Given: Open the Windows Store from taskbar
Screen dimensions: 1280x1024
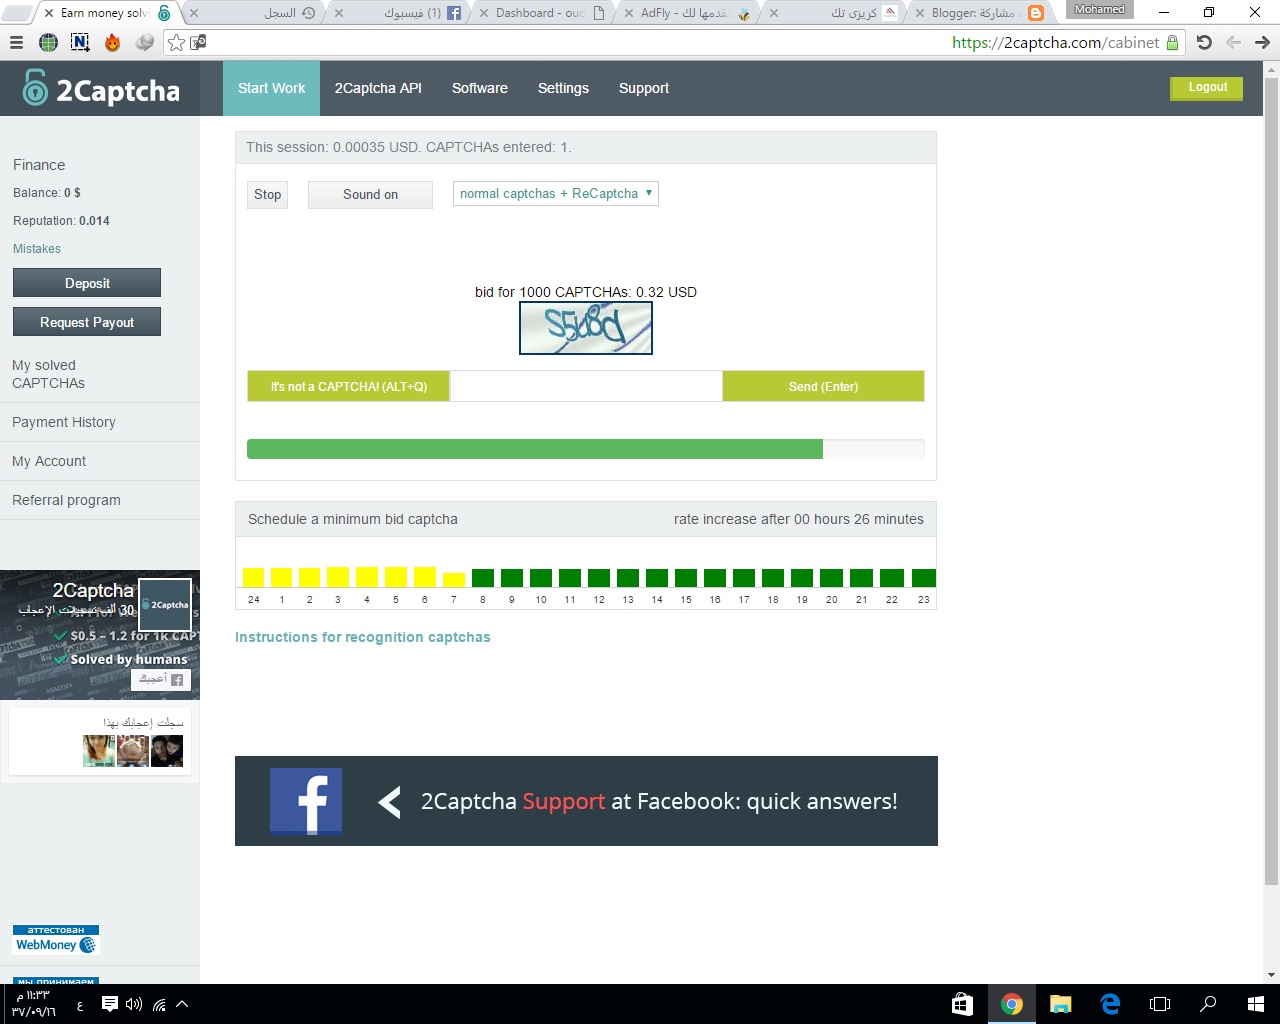Looking at the screenshot, I should click(x=962, y=1004).
